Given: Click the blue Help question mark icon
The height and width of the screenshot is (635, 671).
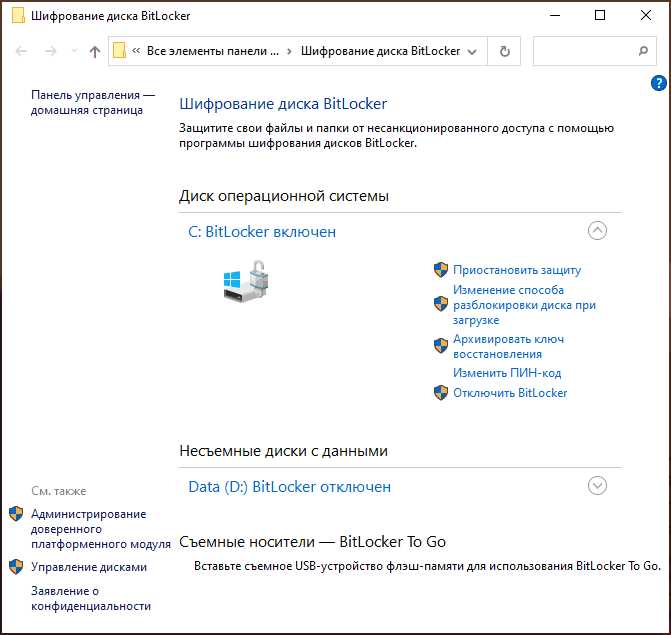Looking at the screenshot, I should click(659, 83).
